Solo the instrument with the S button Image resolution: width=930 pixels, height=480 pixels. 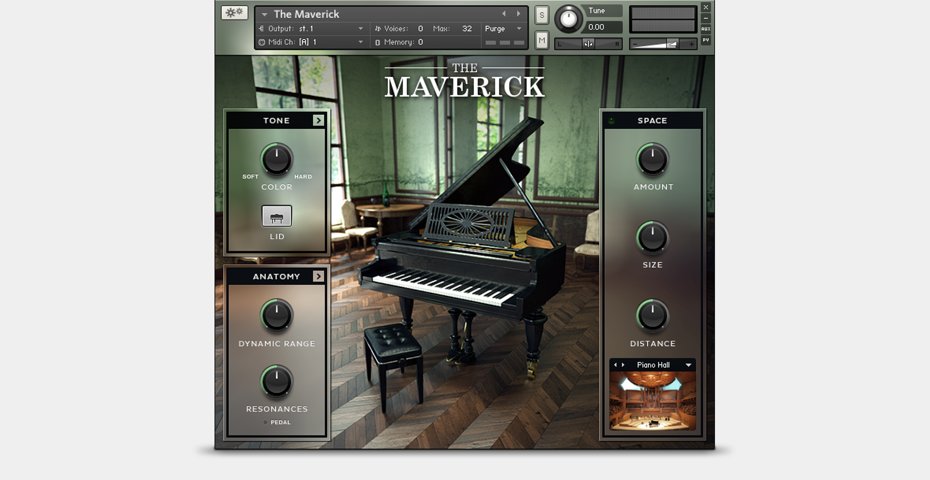541,15
